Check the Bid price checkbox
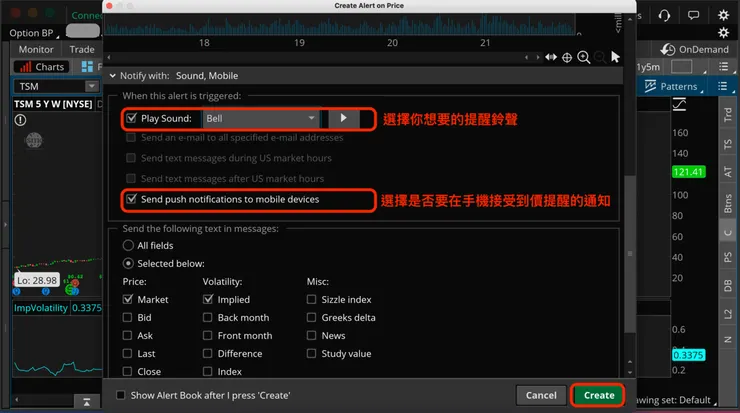Image resolution: width=740 pixels, height=413 pixels. click(127, 317)
